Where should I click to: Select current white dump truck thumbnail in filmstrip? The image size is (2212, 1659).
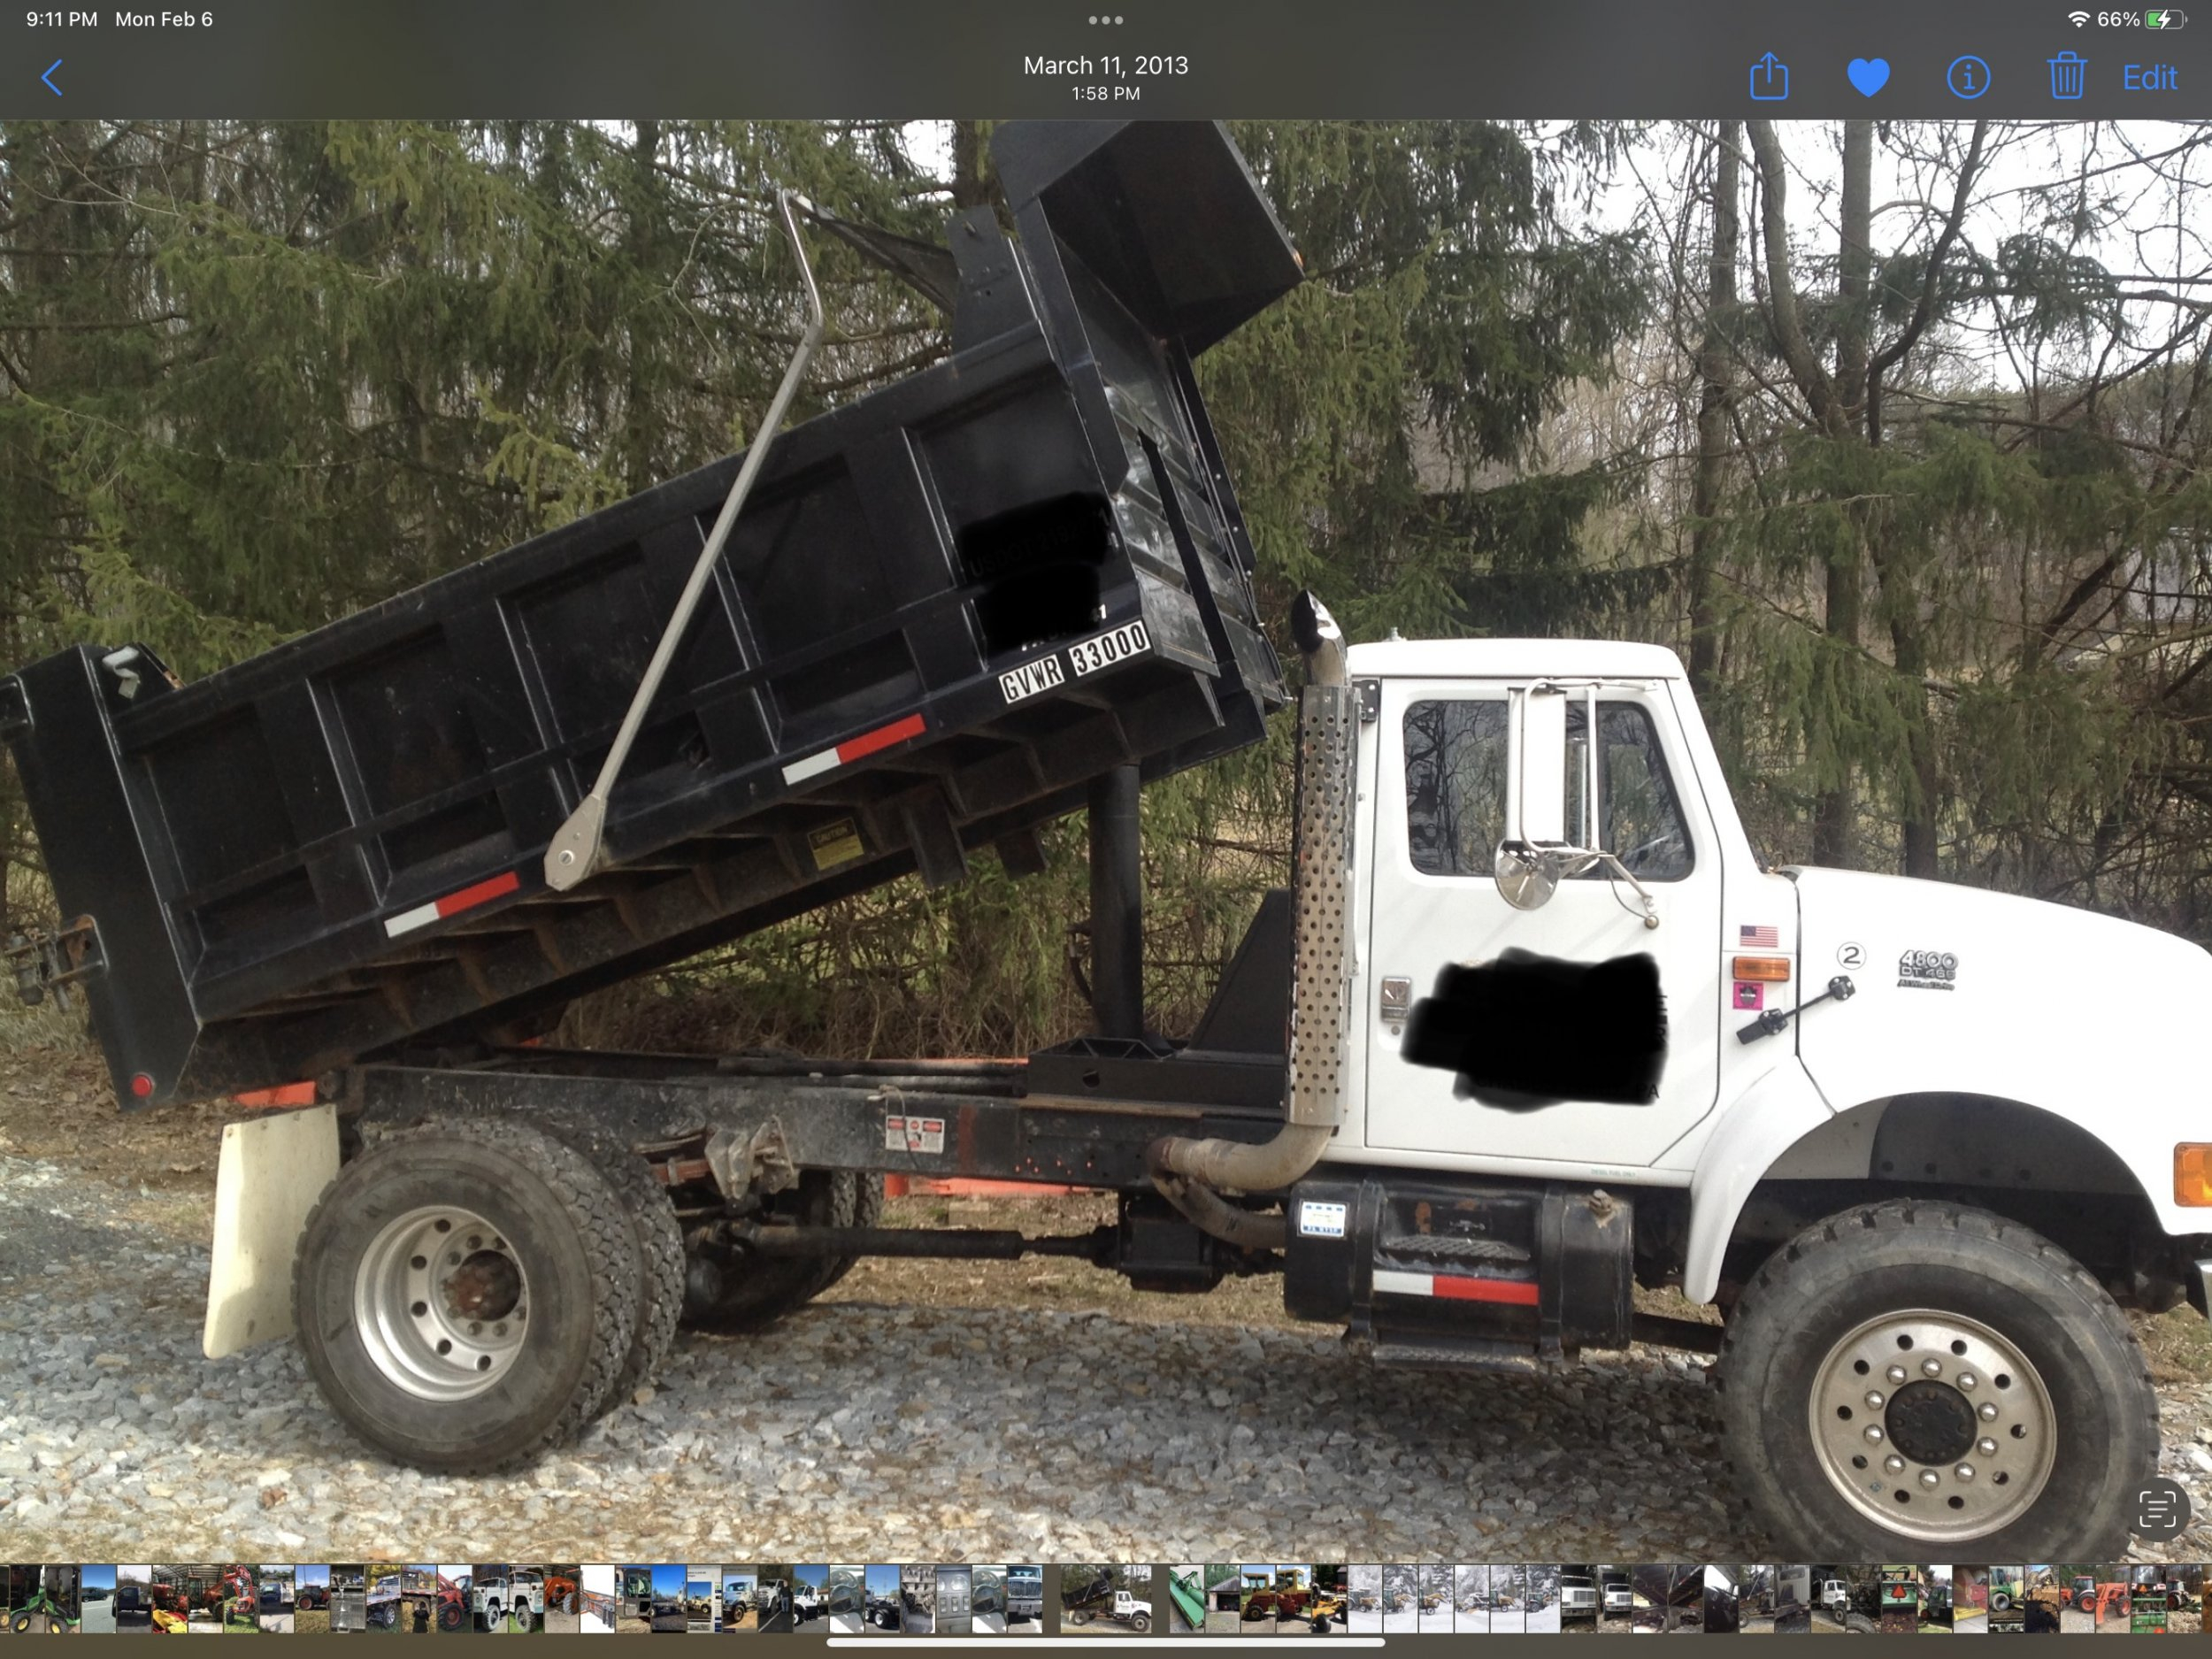click(1105, 1598)
